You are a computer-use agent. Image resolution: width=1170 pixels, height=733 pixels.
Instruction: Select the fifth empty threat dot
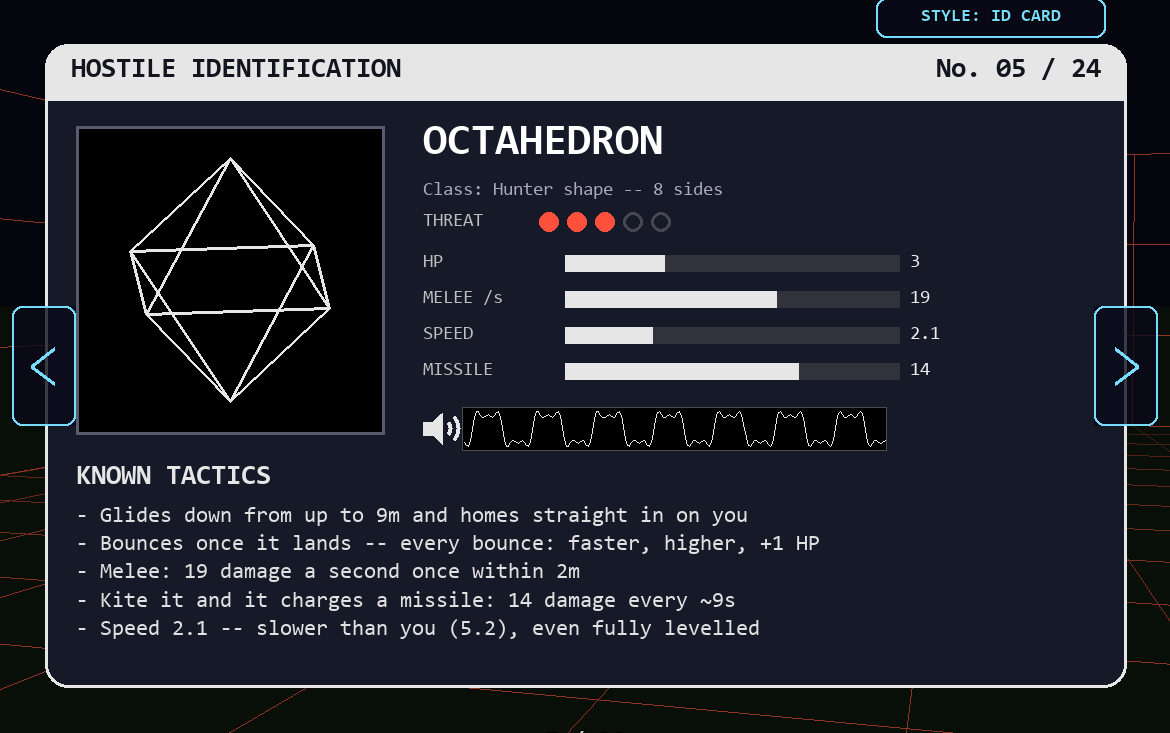tap(661, 222)
